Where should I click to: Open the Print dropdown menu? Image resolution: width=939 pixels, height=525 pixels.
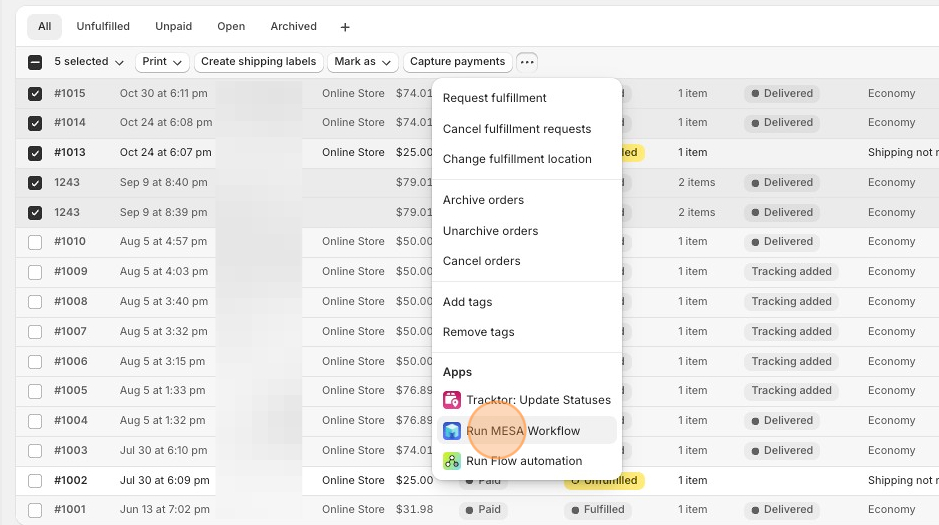[164, 62]
